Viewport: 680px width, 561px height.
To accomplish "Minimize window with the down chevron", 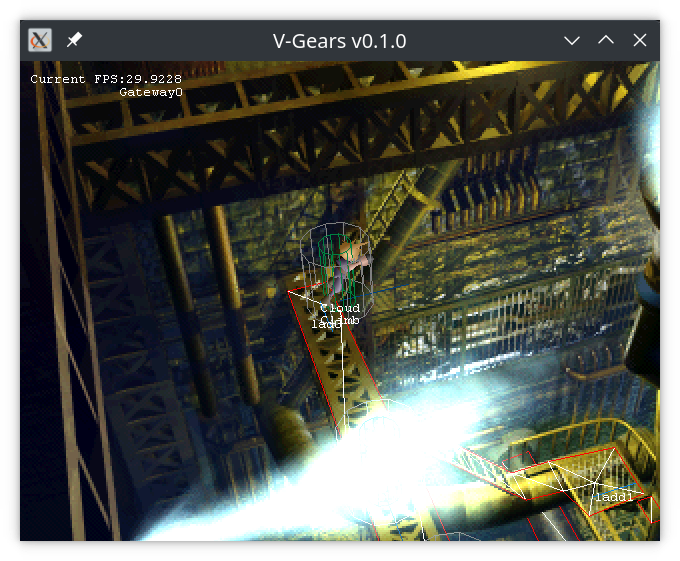I will [572, 41].
